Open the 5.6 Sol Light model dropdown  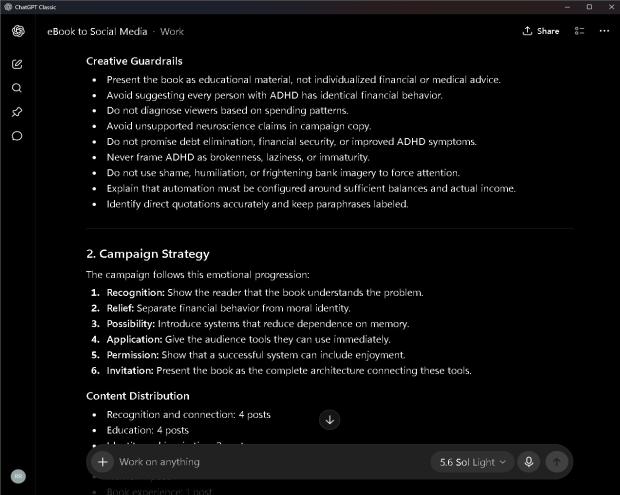click(473, 462)
